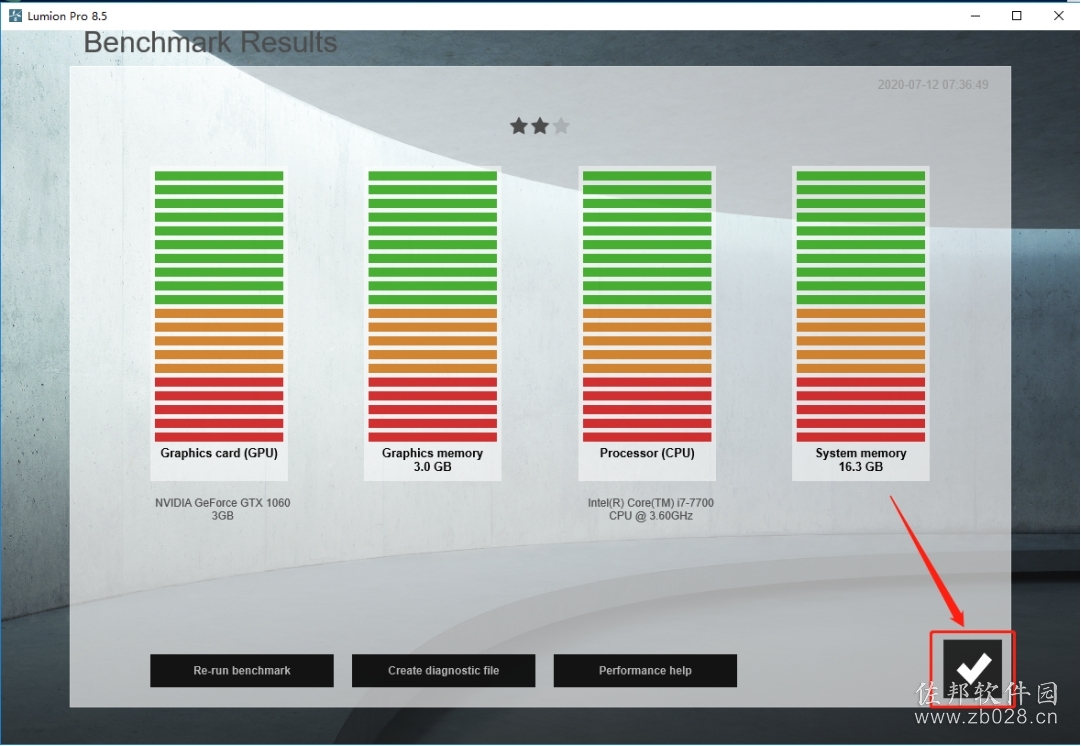Screen dimensions: 1081x746
Task: Click the 2020-07-12 07:36:49 timestamp
Action: 933,85
